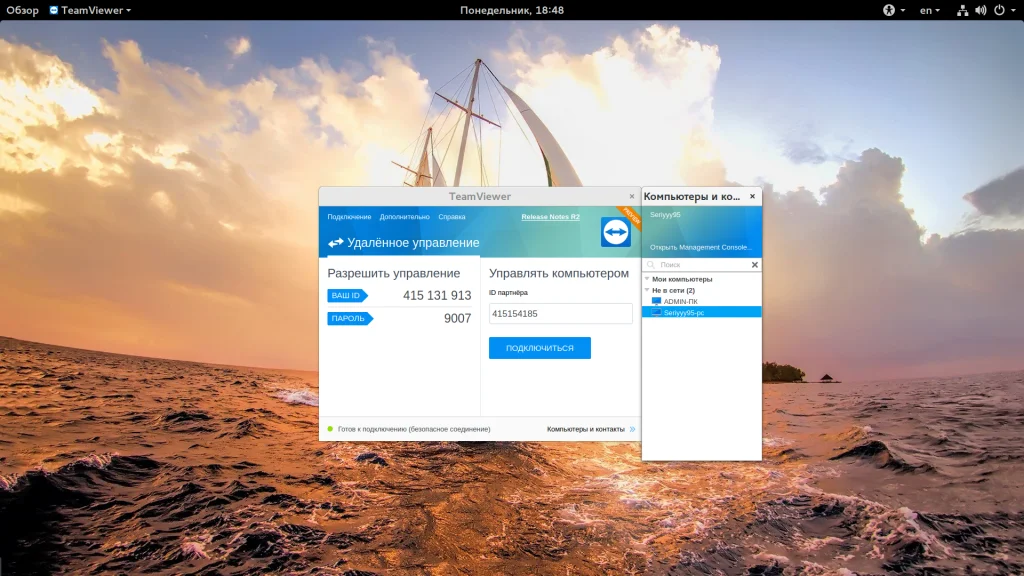The height and width of the screenshot is (576, 1024).
Task: Click the volume icon in system tray
Action: 981,10
